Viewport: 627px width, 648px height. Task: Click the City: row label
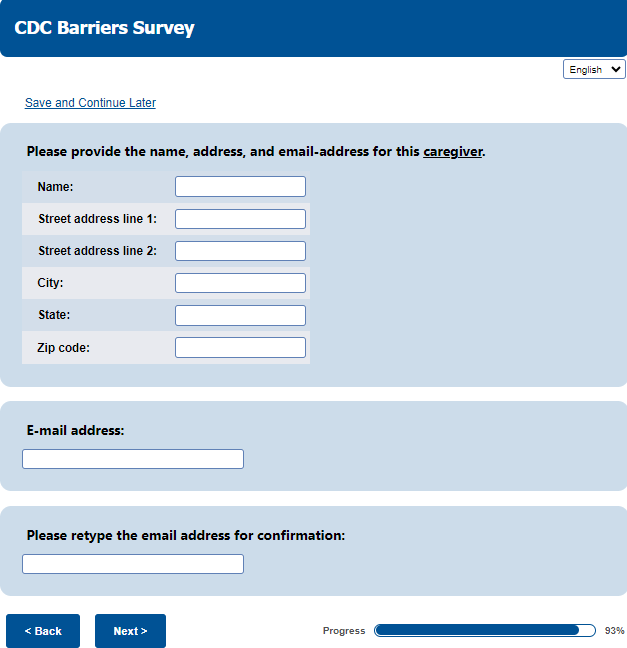click(50, 283)
